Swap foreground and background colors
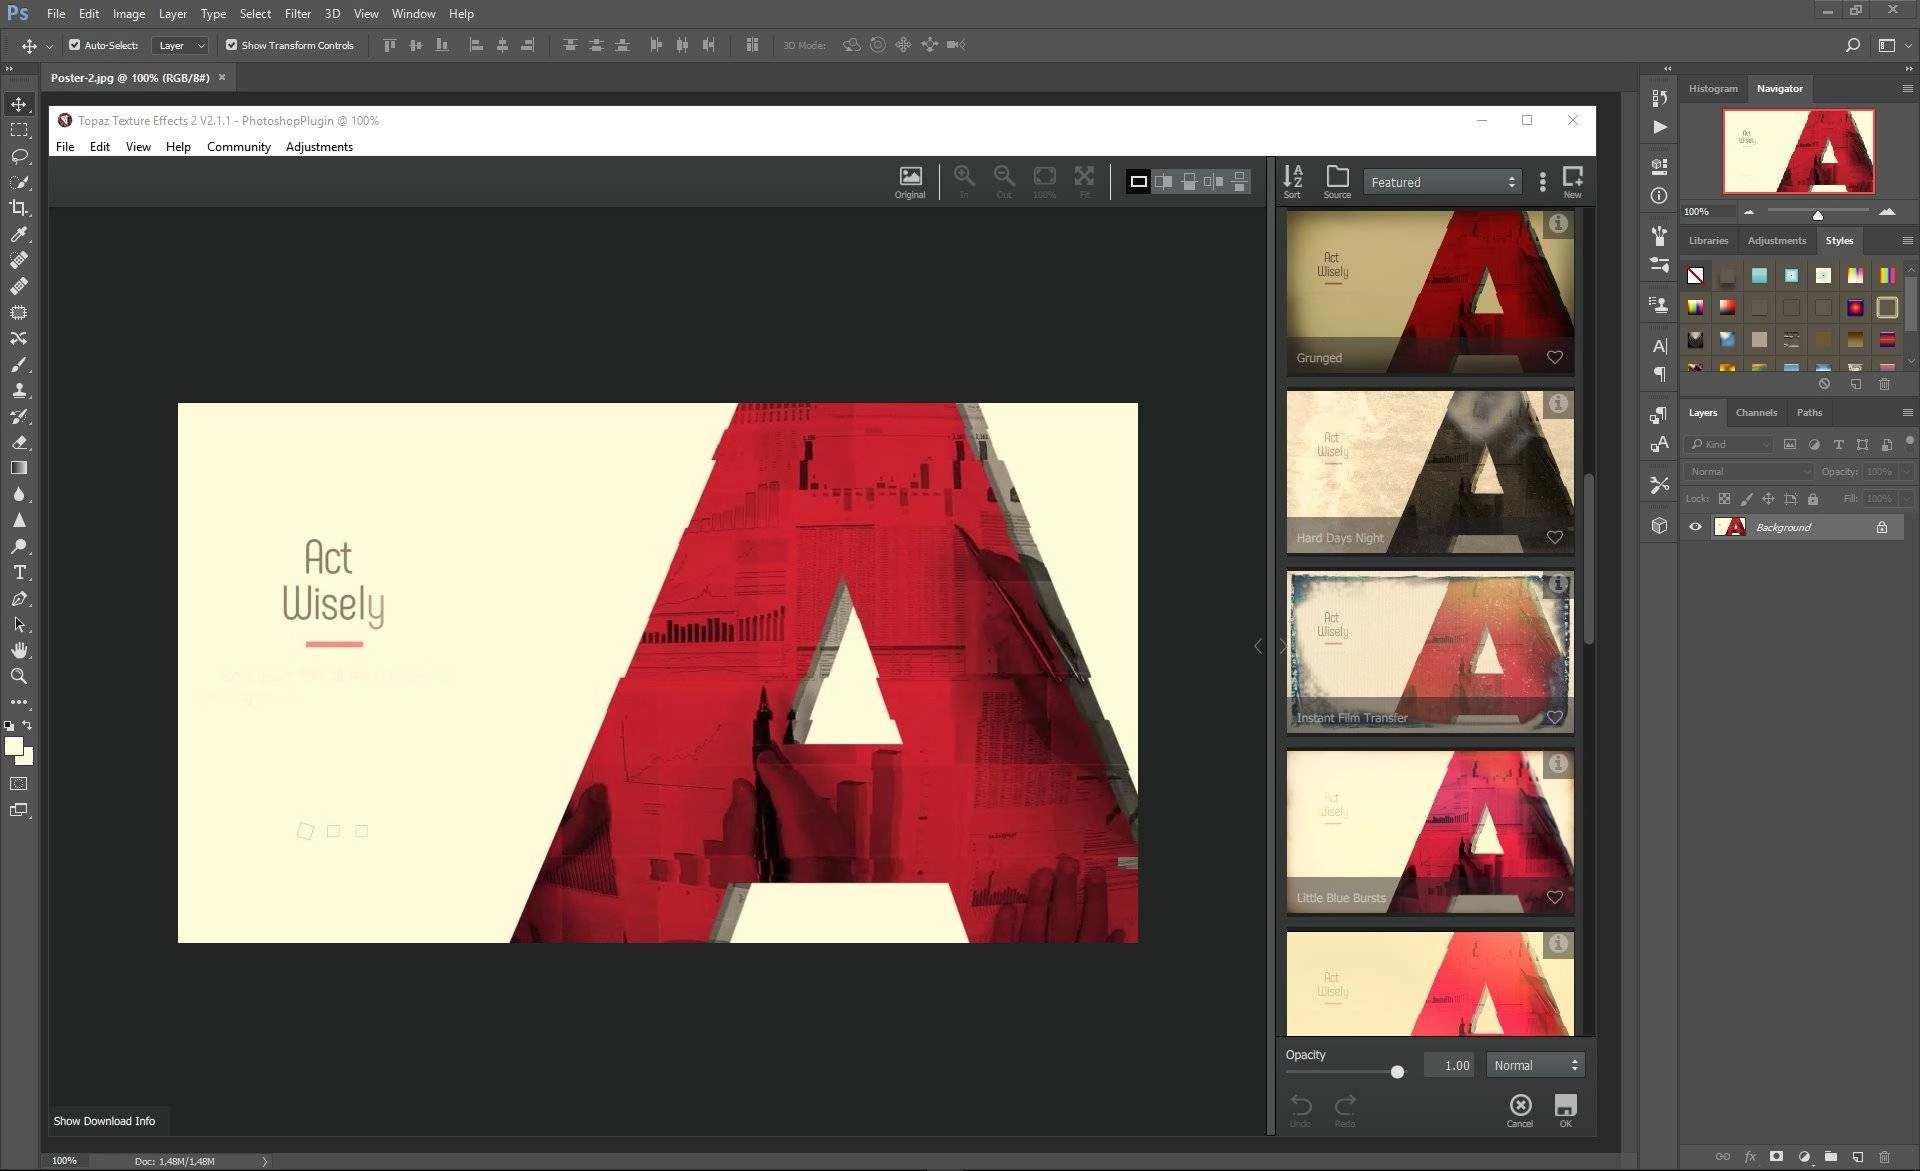Screen dimensions: 1920x1171 27,725
